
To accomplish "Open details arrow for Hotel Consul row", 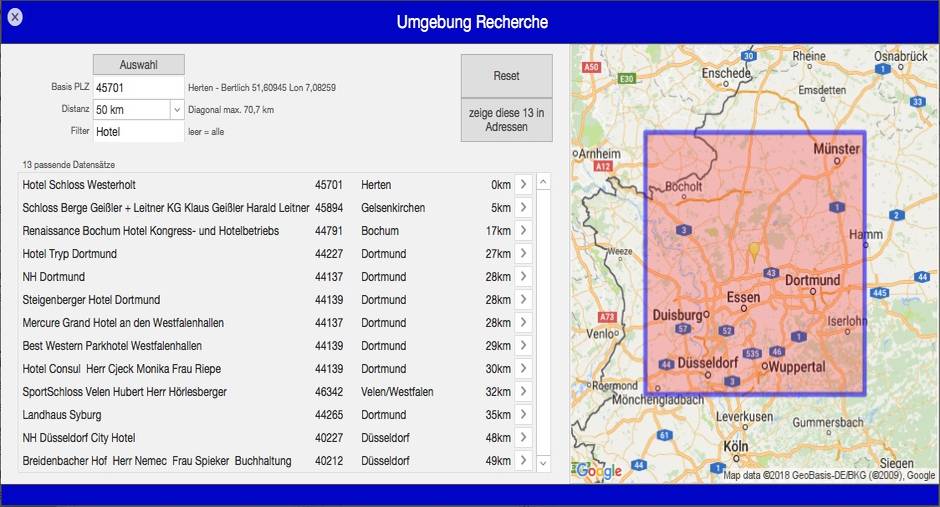I will coord(523,369).
